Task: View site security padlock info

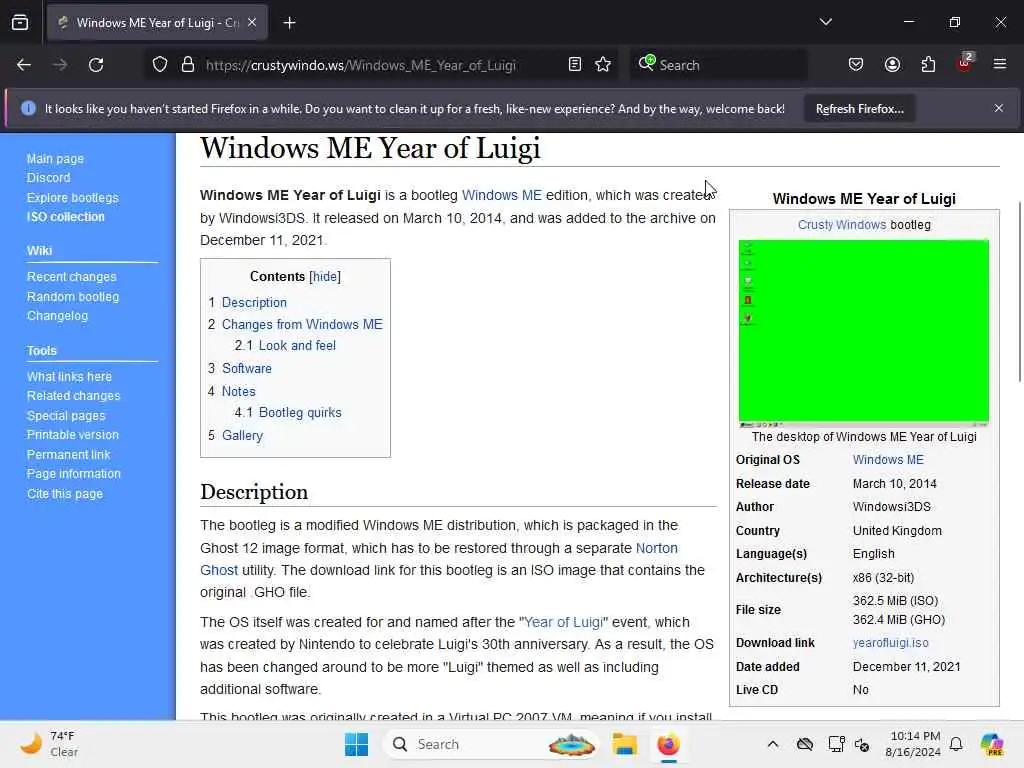Action: click(x=188, y=65)
